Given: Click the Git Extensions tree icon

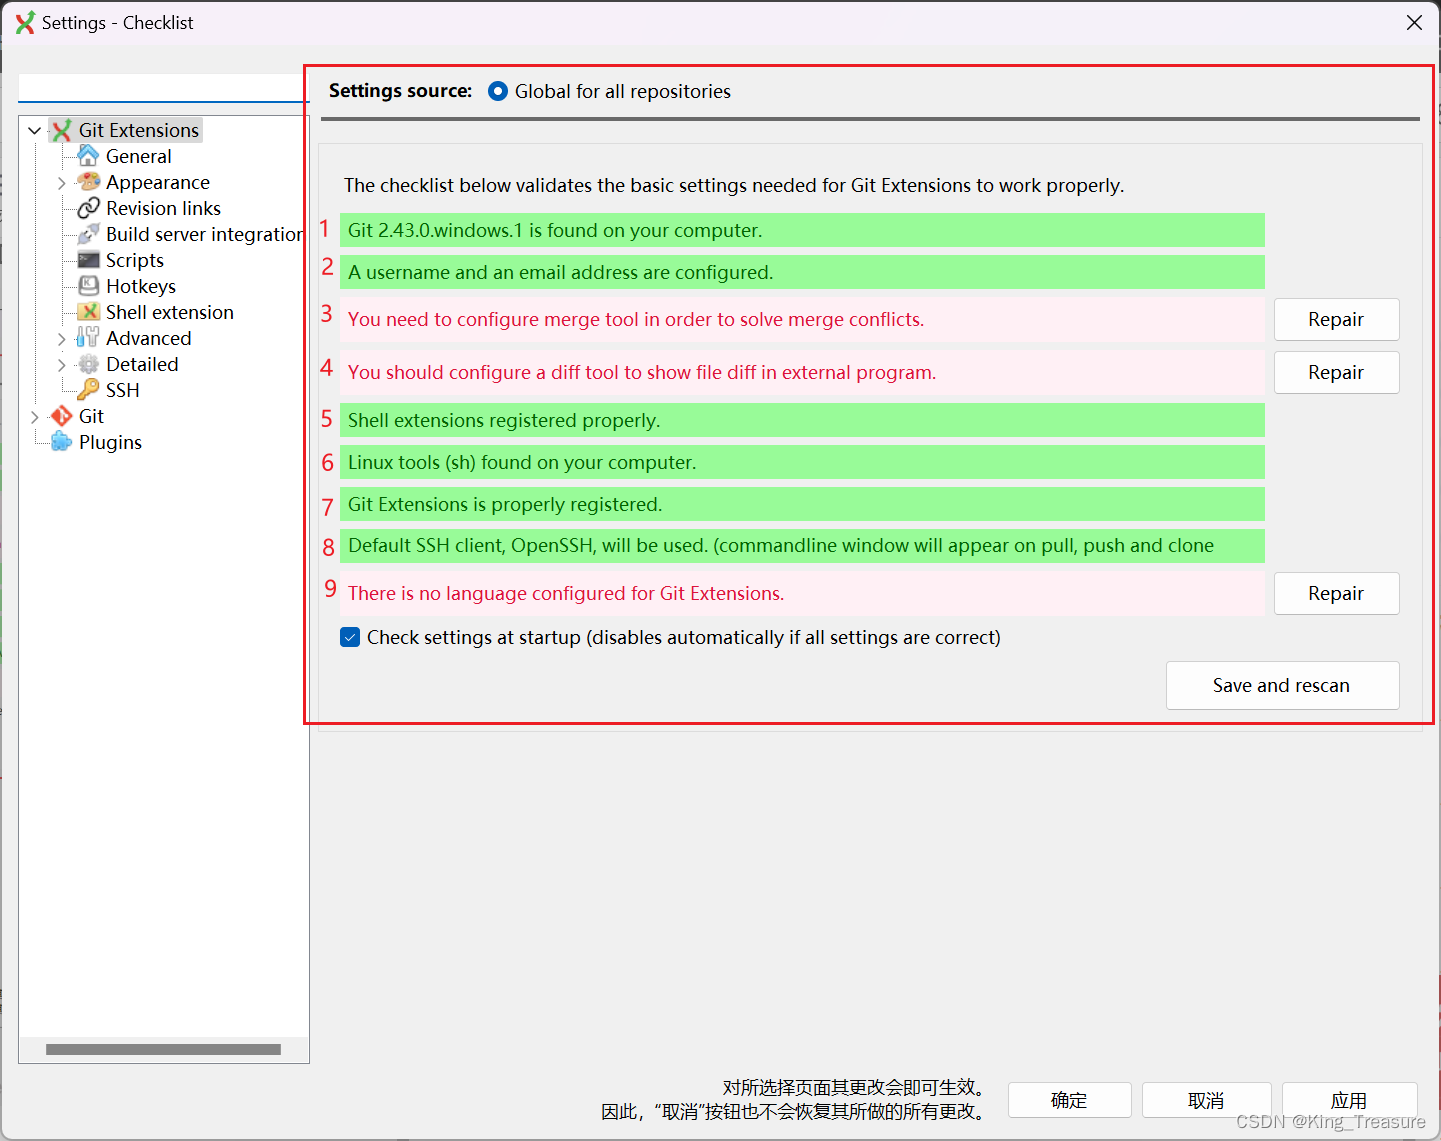Looking at the screenshot, I should [x=62, y=130].
